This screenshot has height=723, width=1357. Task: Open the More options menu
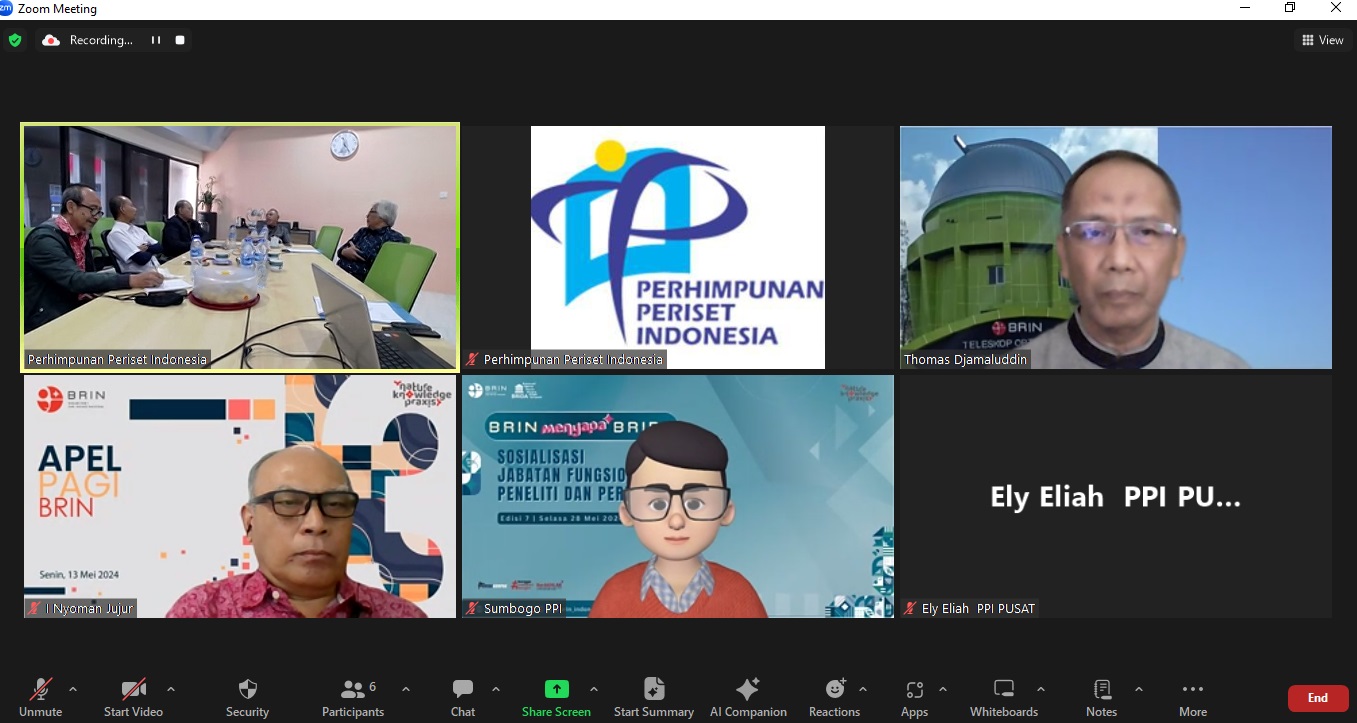click(1192, 697)
